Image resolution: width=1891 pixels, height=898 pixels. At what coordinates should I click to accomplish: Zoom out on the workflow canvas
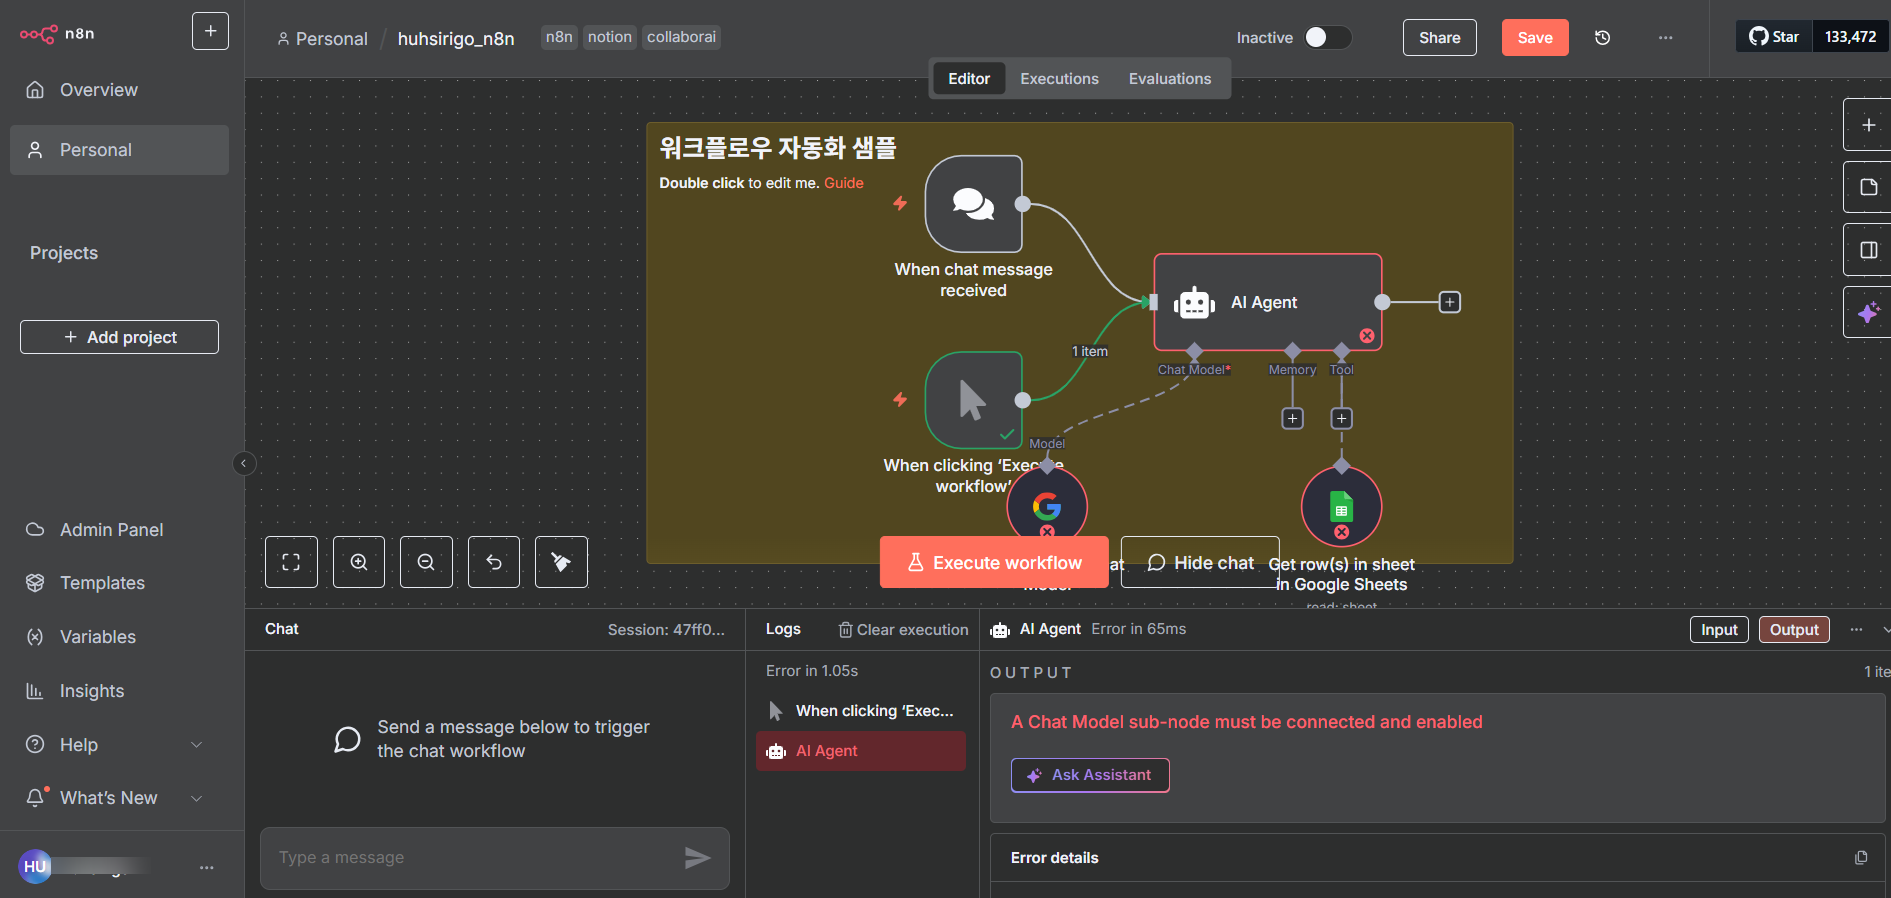pos(426,562)
